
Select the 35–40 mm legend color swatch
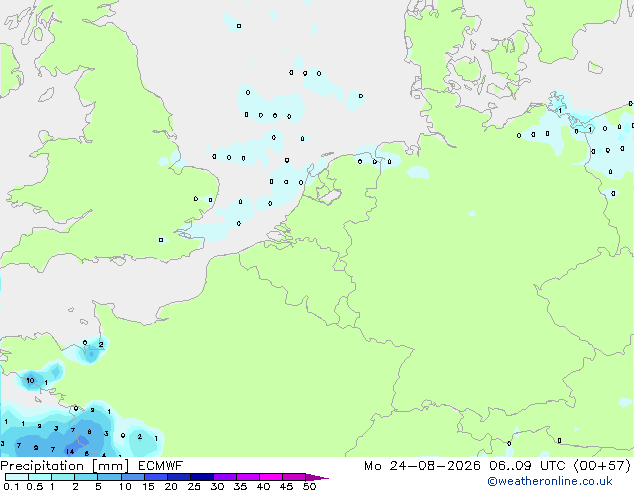[247, 477]
